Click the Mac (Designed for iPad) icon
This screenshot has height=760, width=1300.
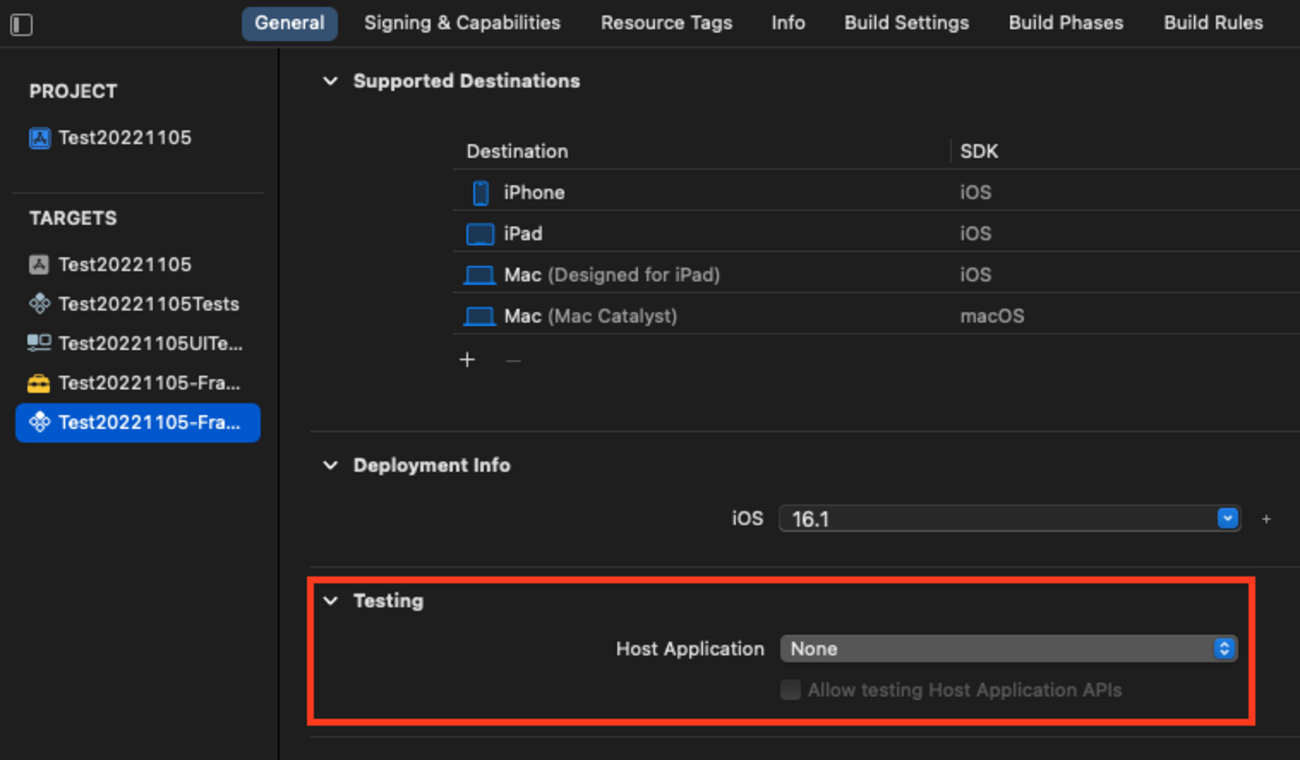pyautogui.click(x=480, y=275)
